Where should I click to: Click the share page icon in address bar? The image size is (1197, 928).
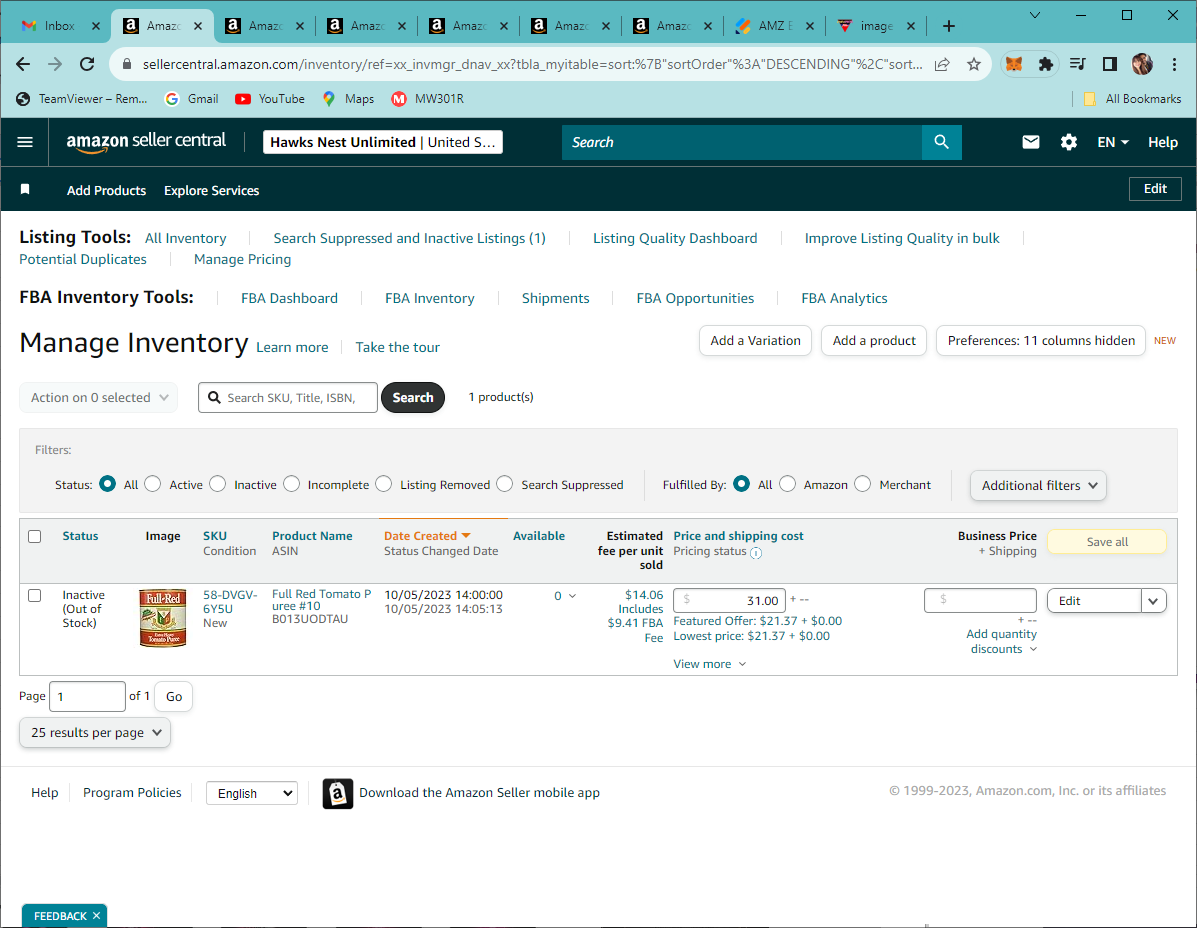942,64
